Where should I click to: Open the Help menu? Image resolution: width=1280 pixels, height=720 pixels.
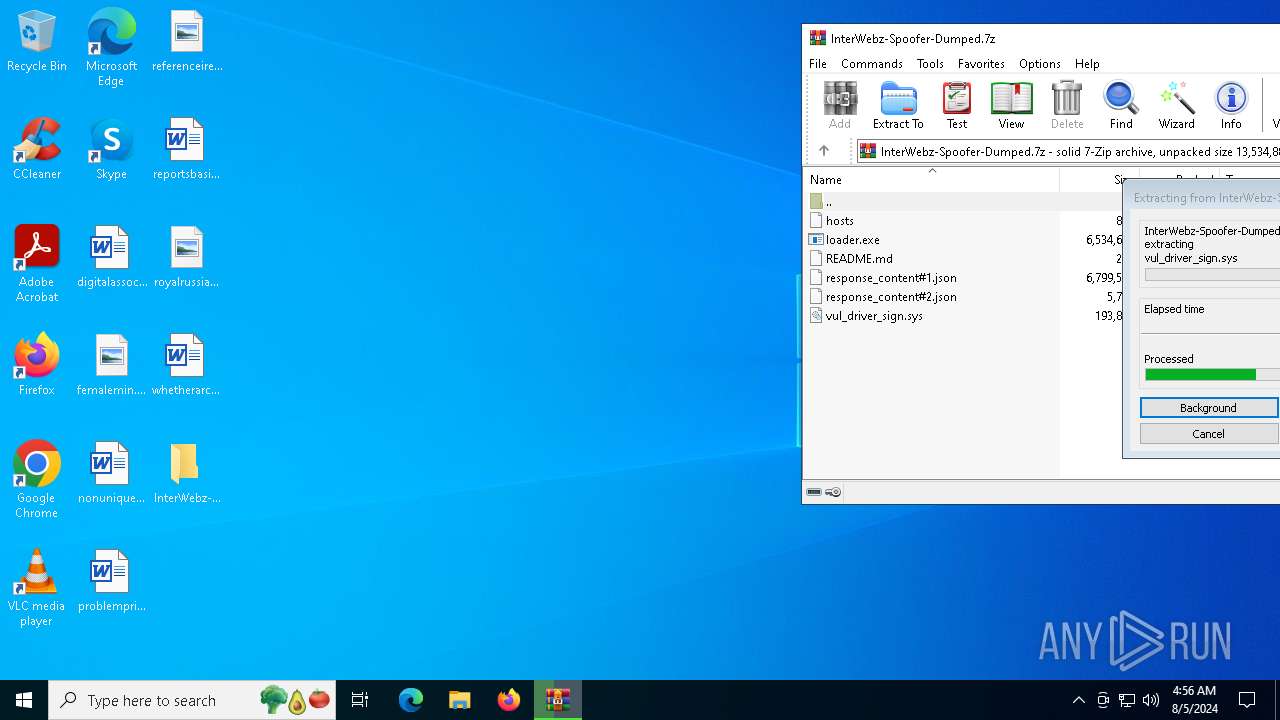click(1087, 63)
